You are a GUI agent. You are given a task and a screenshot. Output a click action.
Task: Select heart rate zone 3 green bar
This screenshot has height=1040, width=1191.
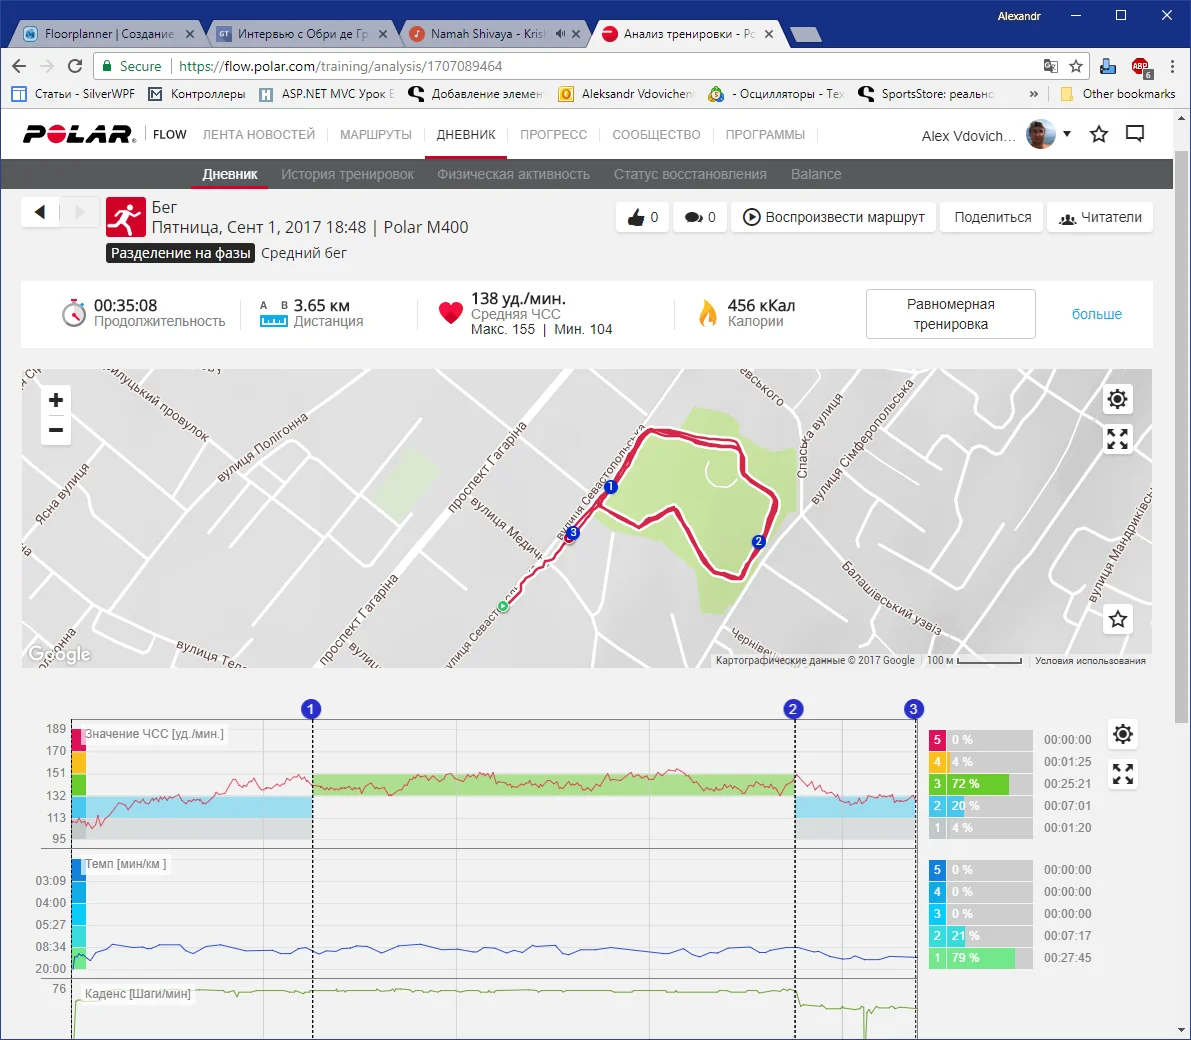click(x=978, y=784)
